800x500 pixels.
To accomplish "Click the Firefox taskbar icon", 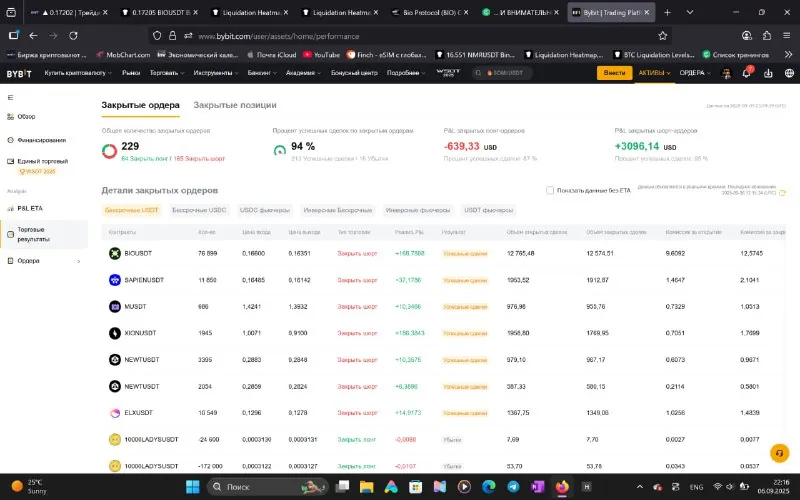I will (x=562, y=487).
